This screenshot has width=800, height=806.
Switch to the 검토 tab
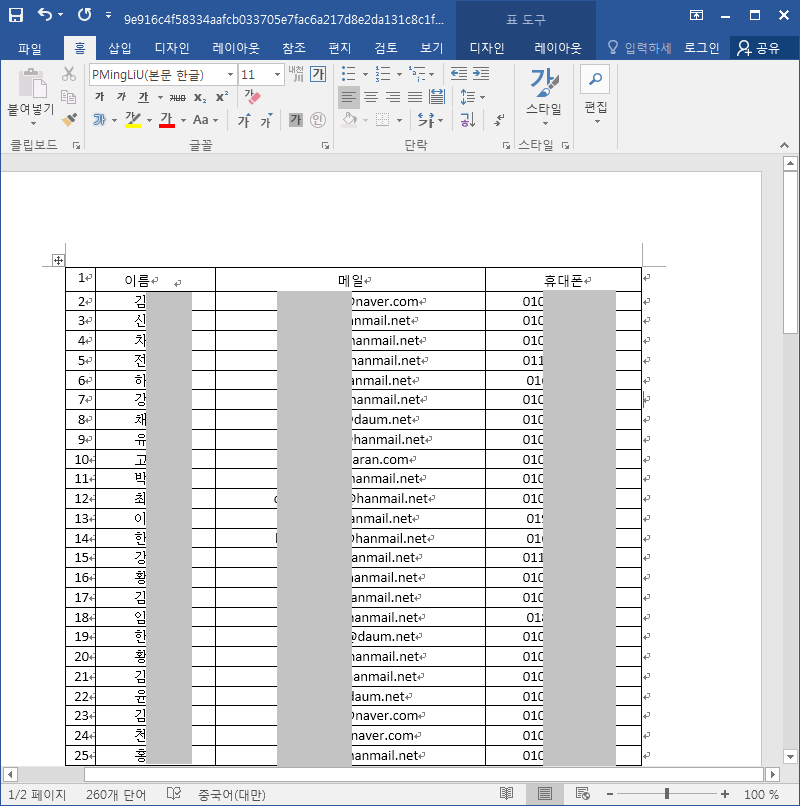coord(386,48)
